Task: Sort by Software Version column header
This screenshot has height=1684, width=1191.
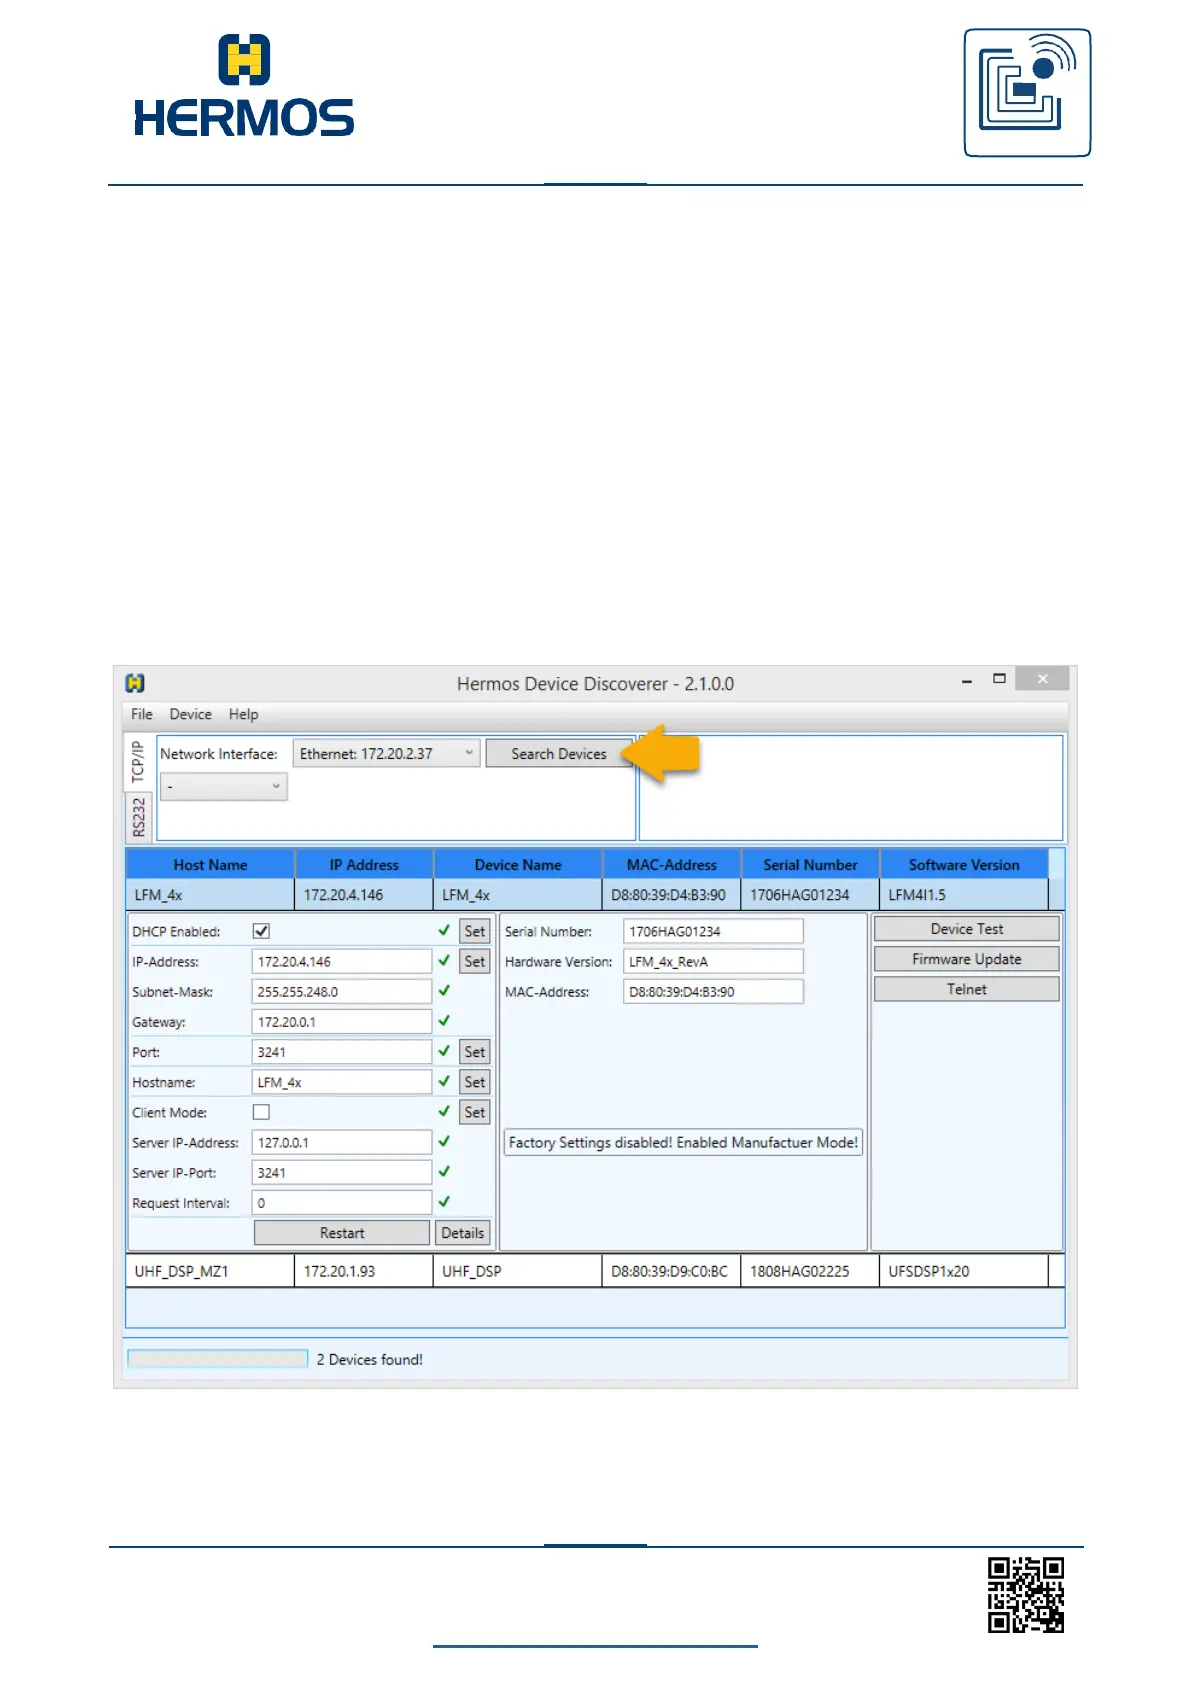Action: [x=964, y=865]
